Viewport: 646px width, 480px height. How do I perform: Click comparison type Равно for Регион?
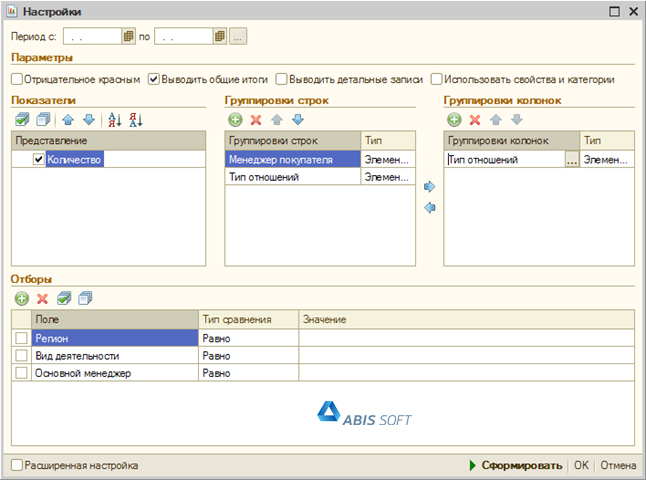click(248, 338)
